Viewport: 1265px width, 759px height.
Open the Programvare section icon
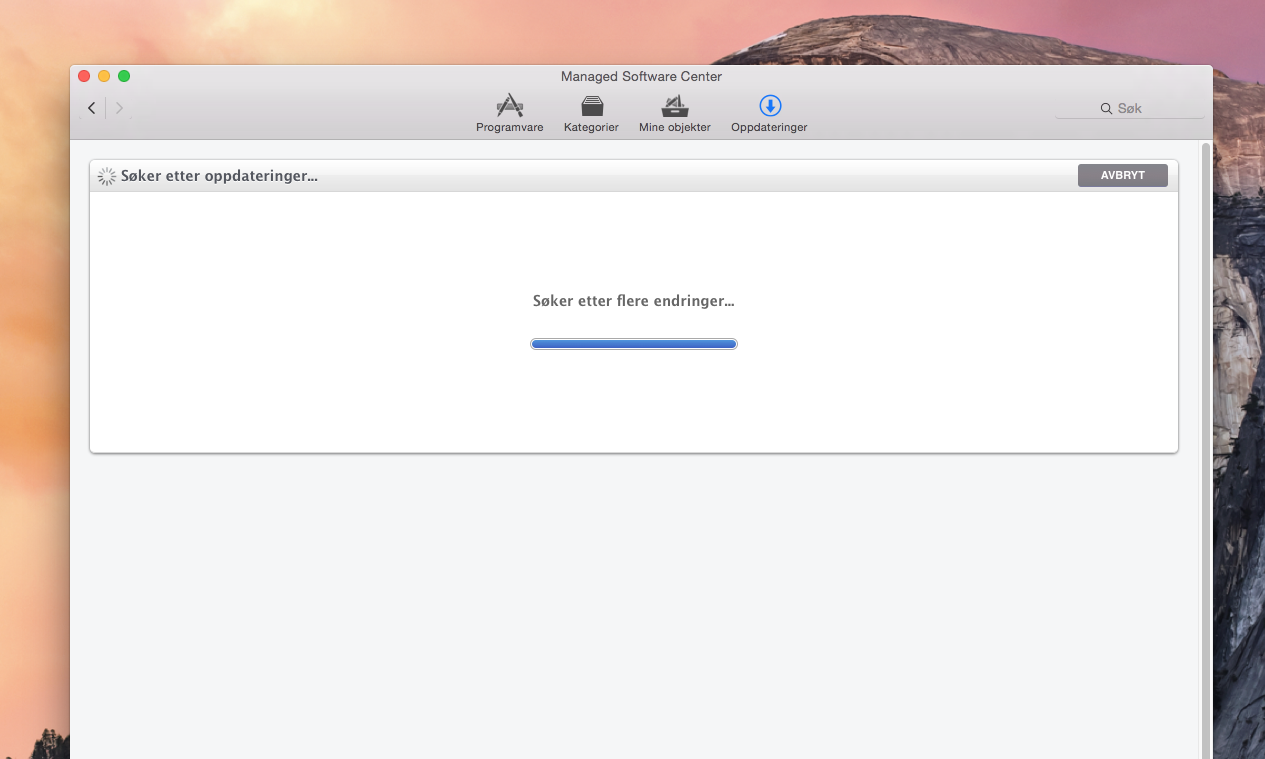pyautogui.click(x=510, y=106)
